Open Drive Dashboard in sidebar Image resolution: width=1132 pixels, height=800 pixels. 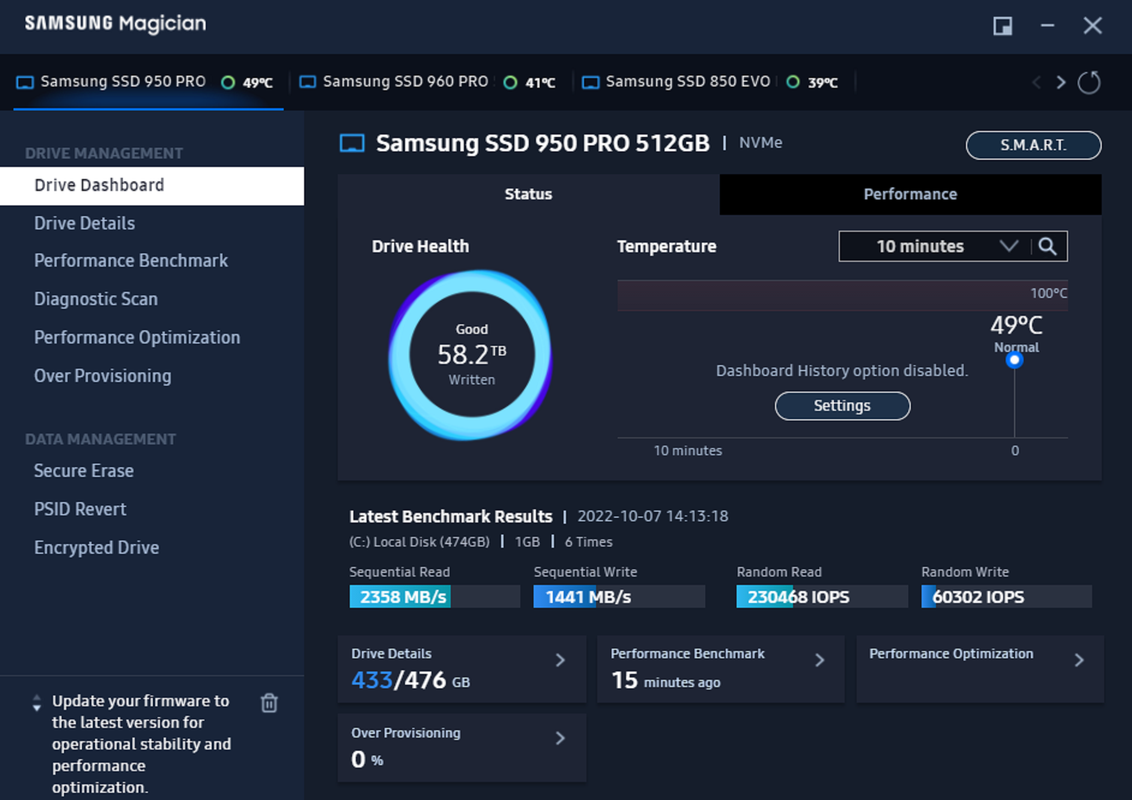(x=152, y=186)
